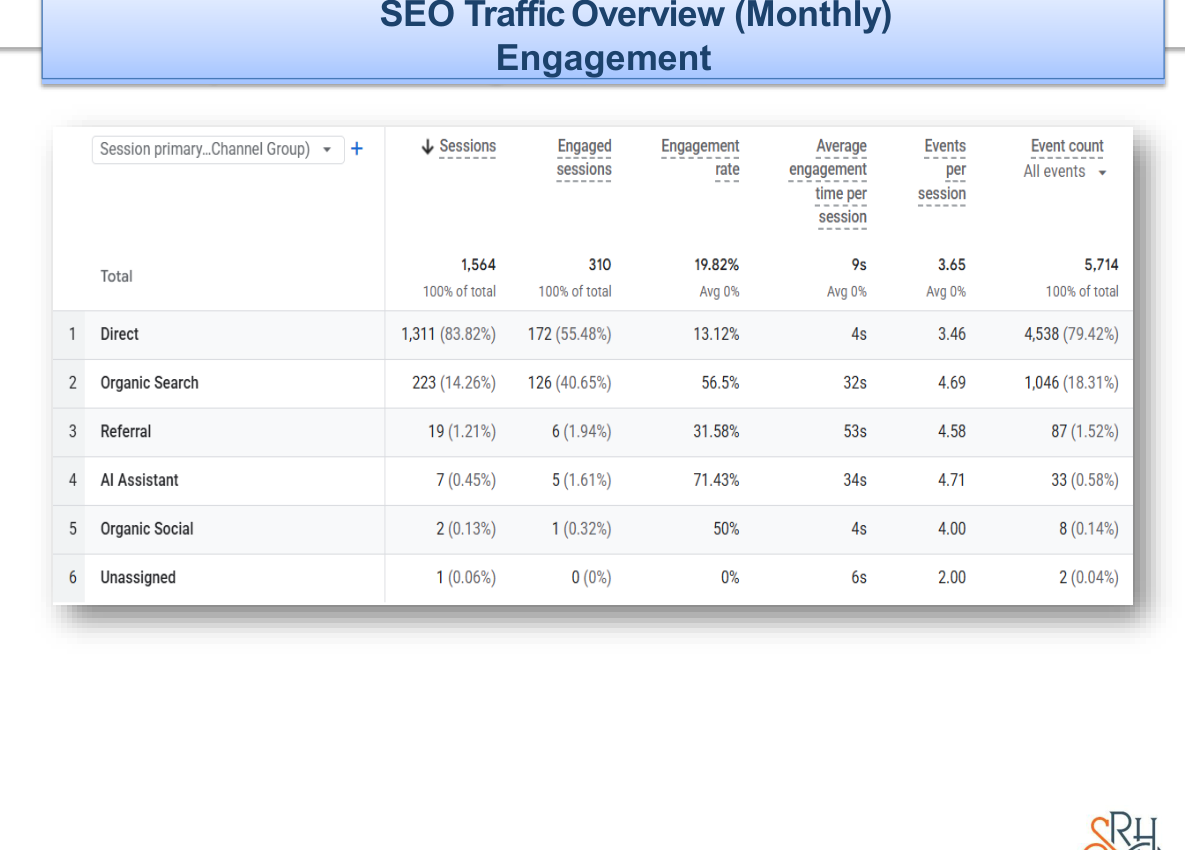Click Direct events per session 3.46
Viewport: 1185px width, 850px height.
(951, 334)
